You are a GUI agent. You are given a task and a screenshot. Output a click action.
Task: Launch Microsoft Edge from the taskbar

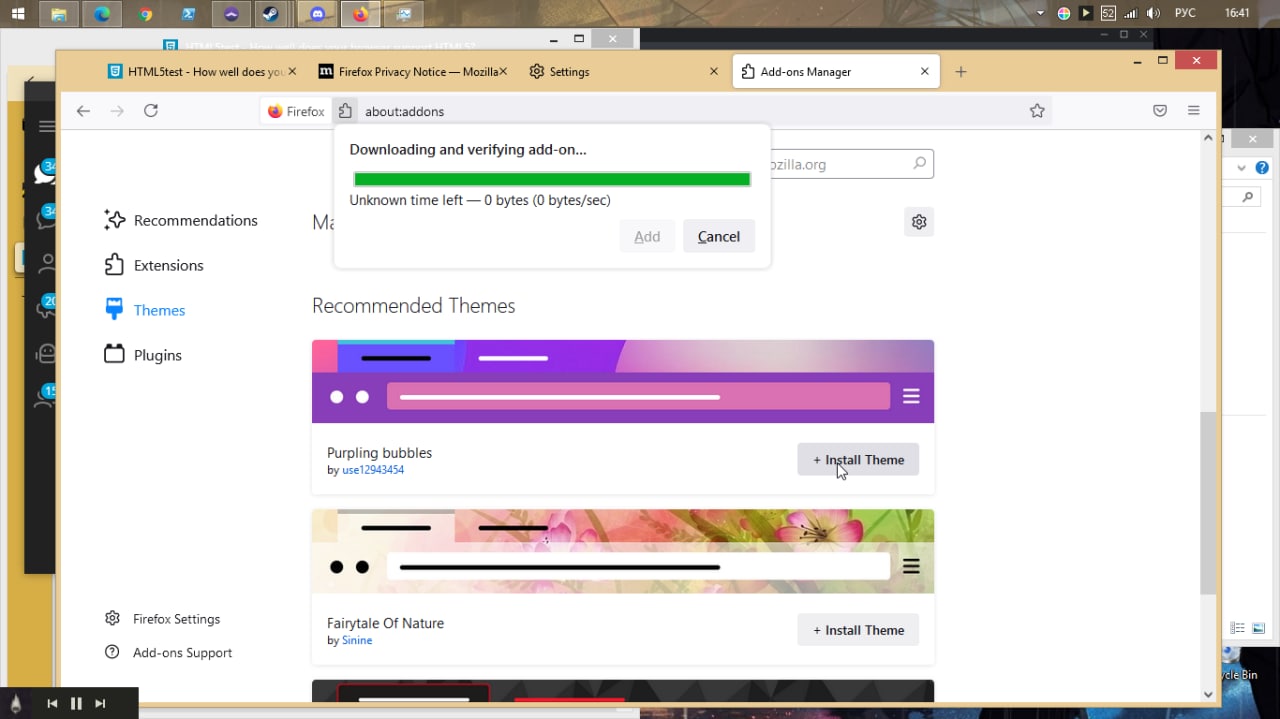(x=101, y=14)
